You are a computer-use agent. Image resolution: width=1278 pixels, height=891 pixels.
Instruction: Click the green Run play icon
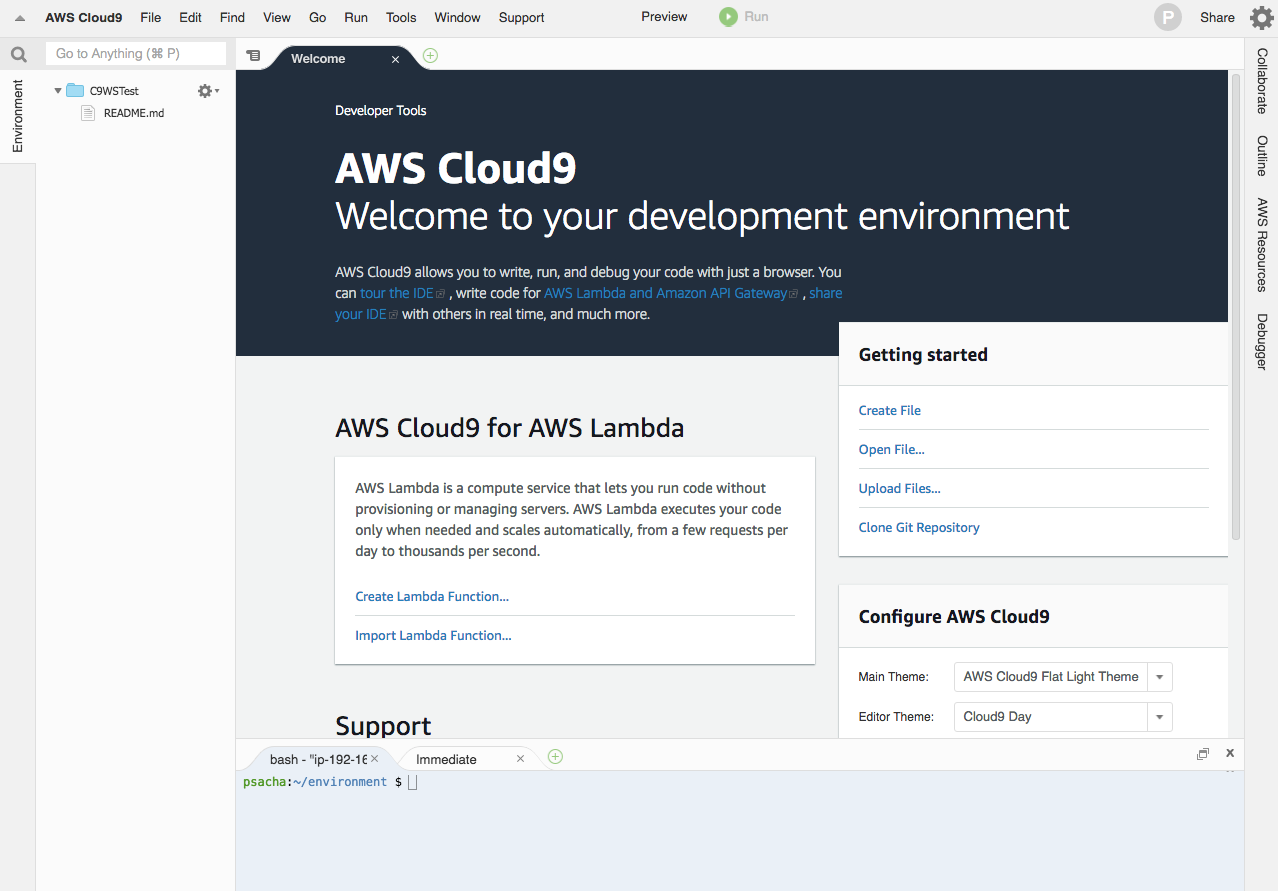coord(728,17)
